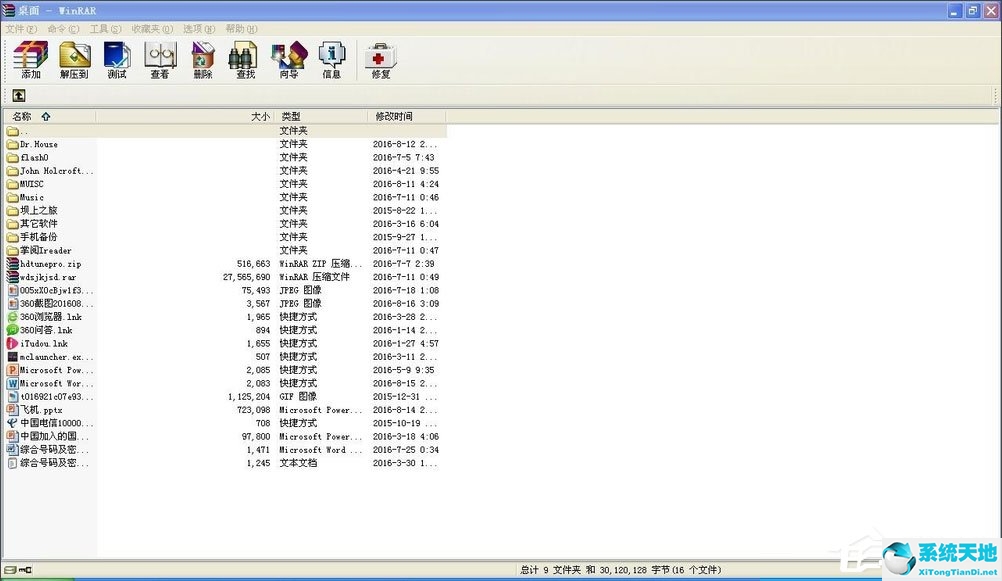Open the 命令 (Commands) menu
The width and height of the screenshot is (1002, 581).
click(x=63, y=29)
